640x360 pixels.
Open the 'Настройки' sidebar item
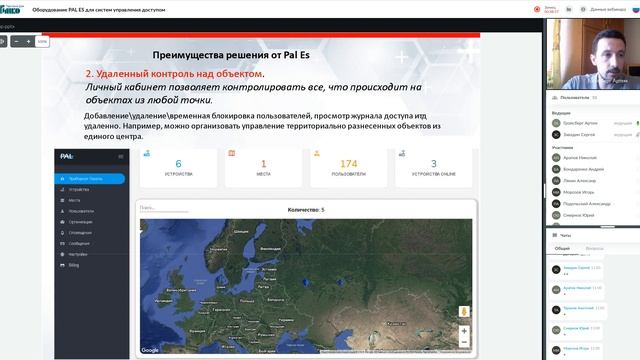pos(78,254)
